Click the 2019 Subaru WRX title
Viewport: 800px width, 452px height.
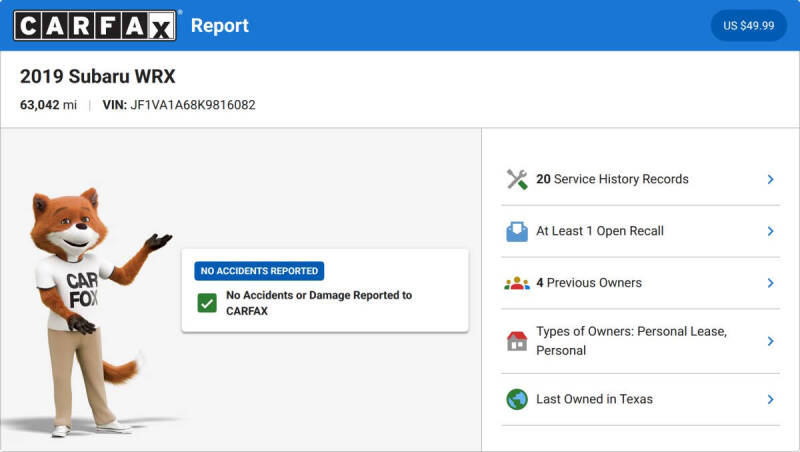97,77
